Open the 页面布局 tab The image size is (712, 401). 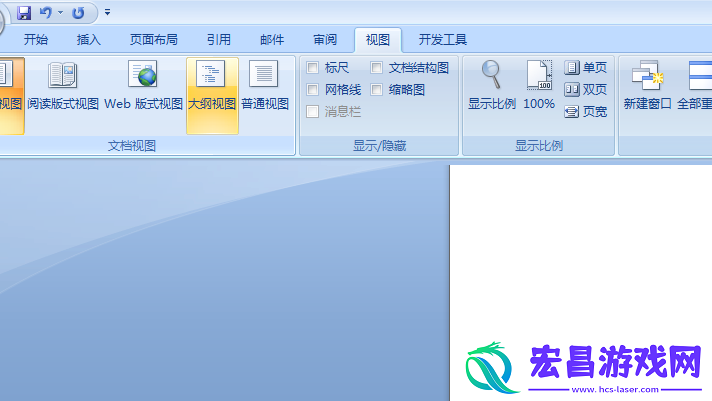(x=154, y=40)
